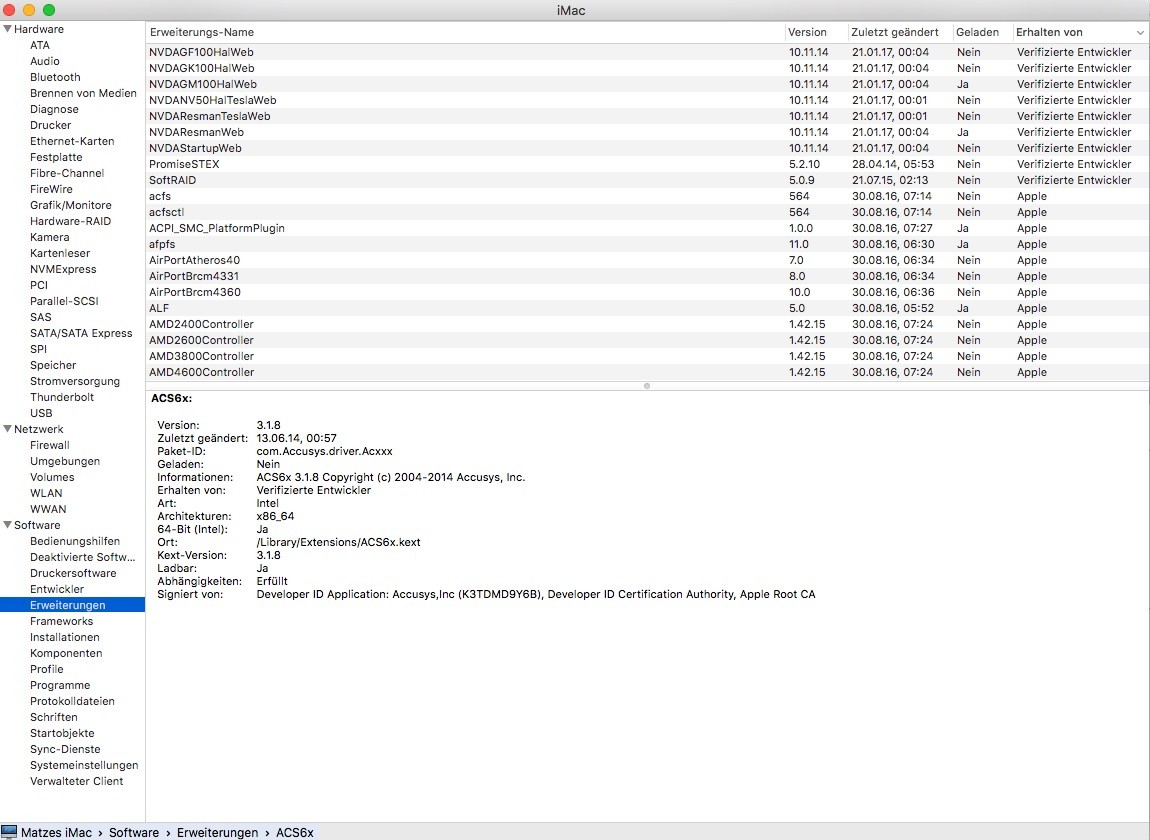Screen dimensions: 1150x840
Task: Collapse the Software section triangle
Action: pyautogui.click(x=7, y=525)
